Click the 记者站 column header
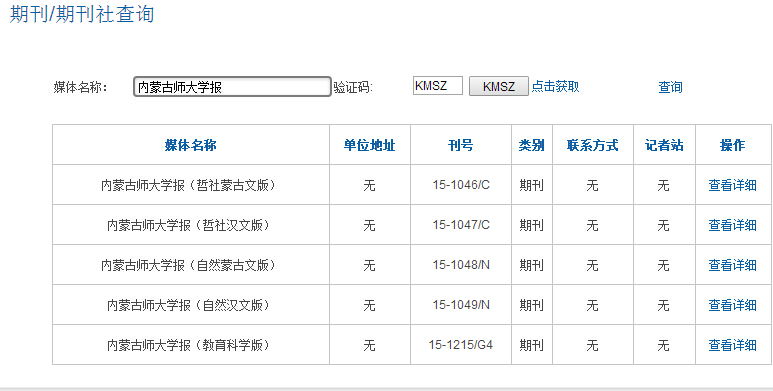This screenshot has width=773, height=391. [664, 145]
